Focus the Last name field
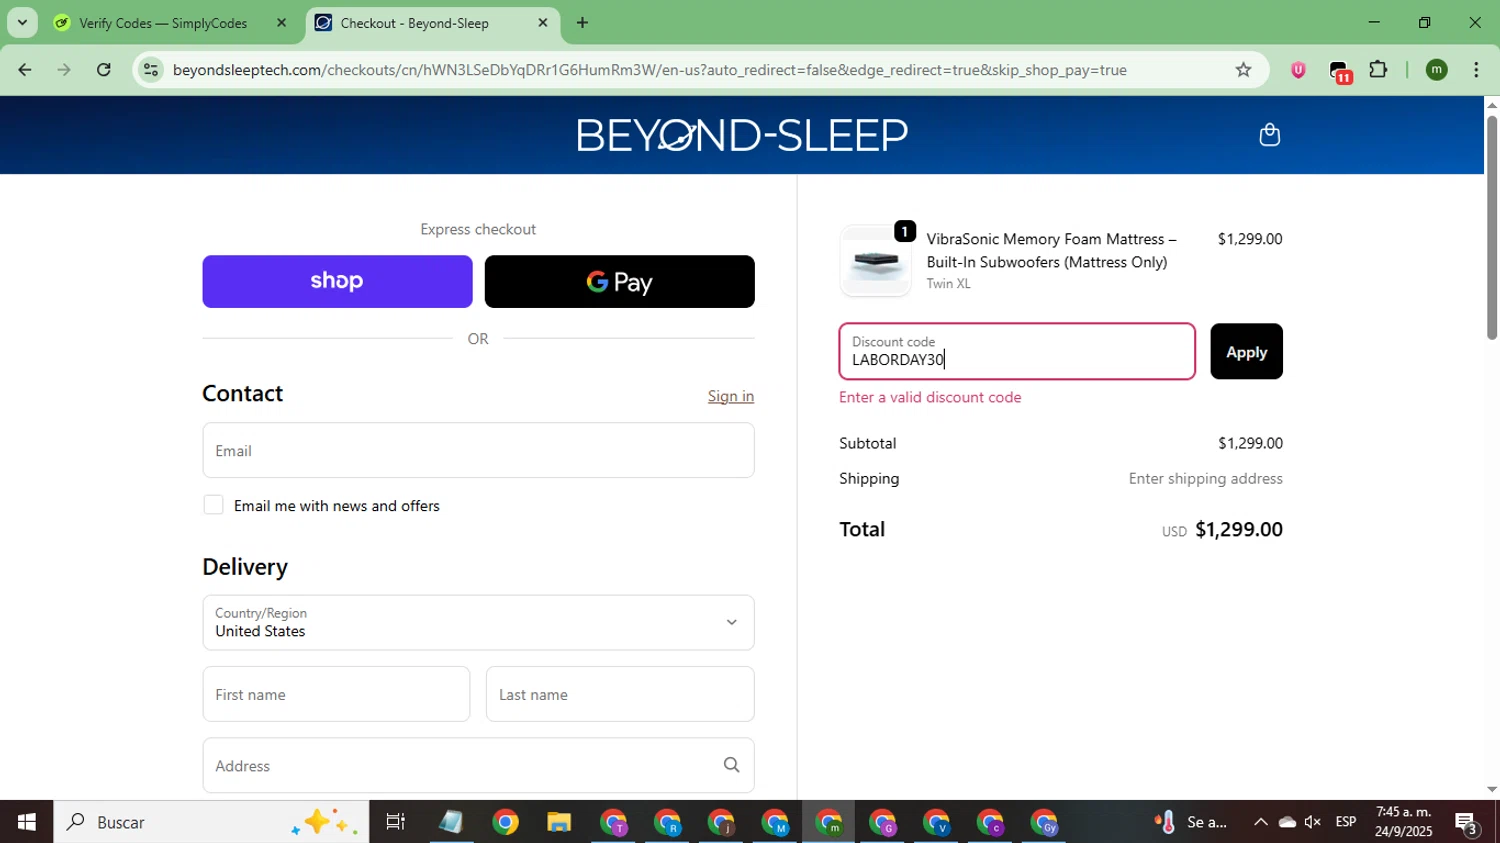The width and height of the screenshot is (1500, 843). point(620,694)
